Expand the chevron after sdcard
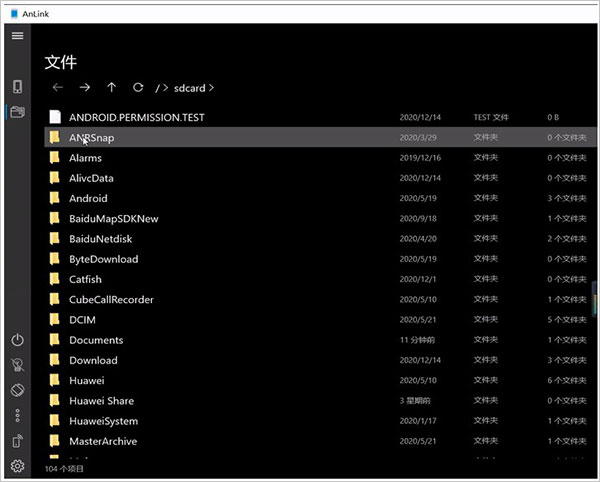Image resolution: width=600 pixels, height=482 pixels. [211, 88]
